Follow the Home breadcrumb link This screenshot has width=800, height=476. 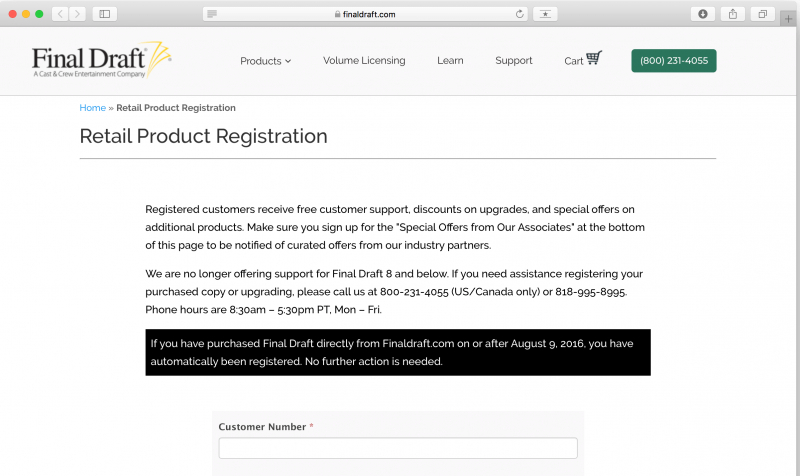[x=92, y=108]
